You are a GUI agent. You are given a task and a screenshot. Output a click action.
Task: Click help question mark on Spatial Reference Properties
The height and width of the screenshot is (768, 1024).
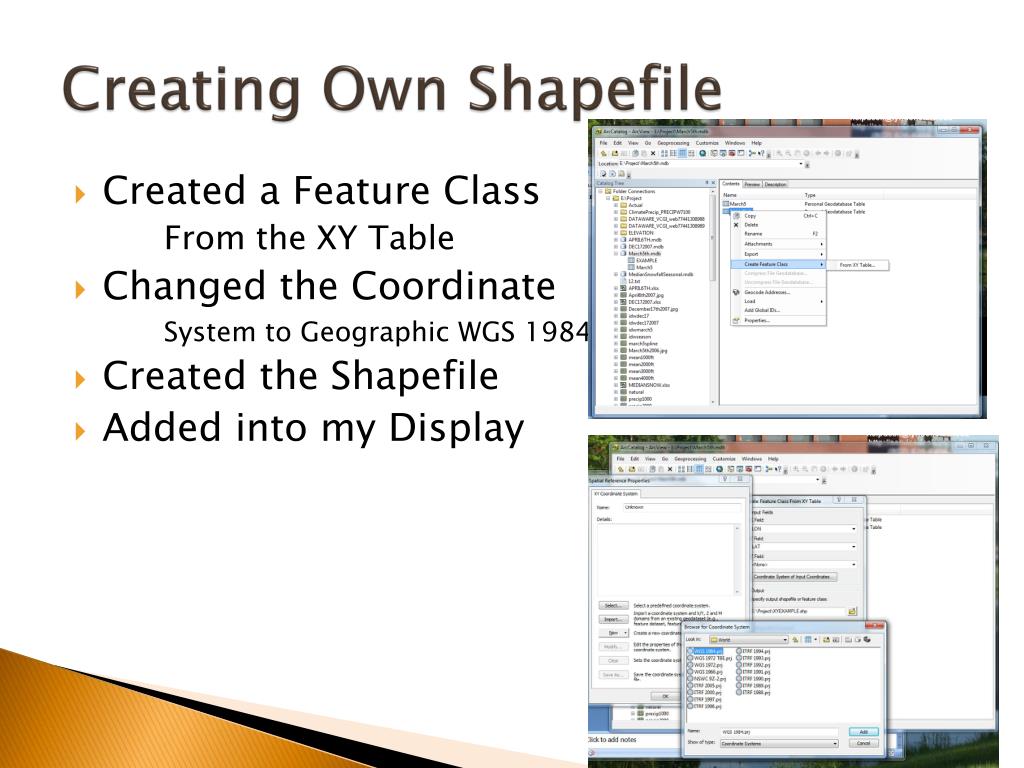pos(725,479)
